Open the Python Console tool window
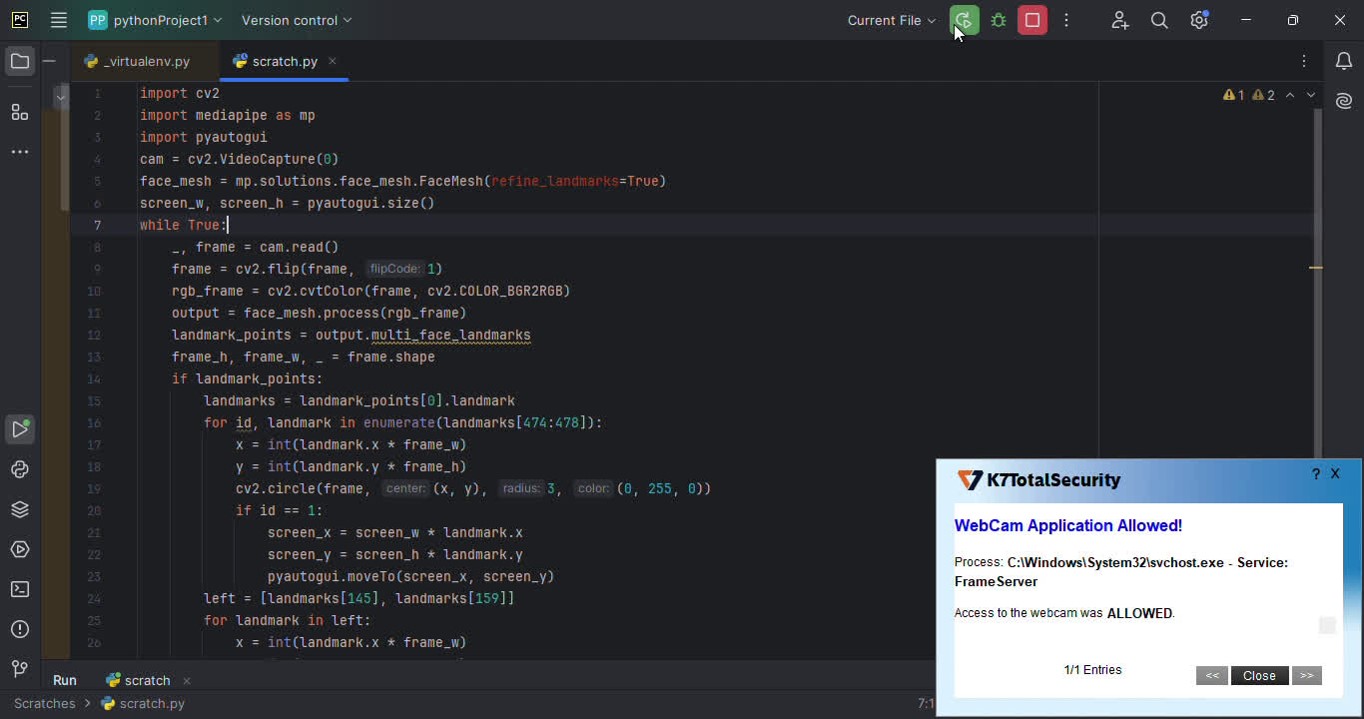The height and width of the screenshot is (719, 1364). [x=20, y=470]
